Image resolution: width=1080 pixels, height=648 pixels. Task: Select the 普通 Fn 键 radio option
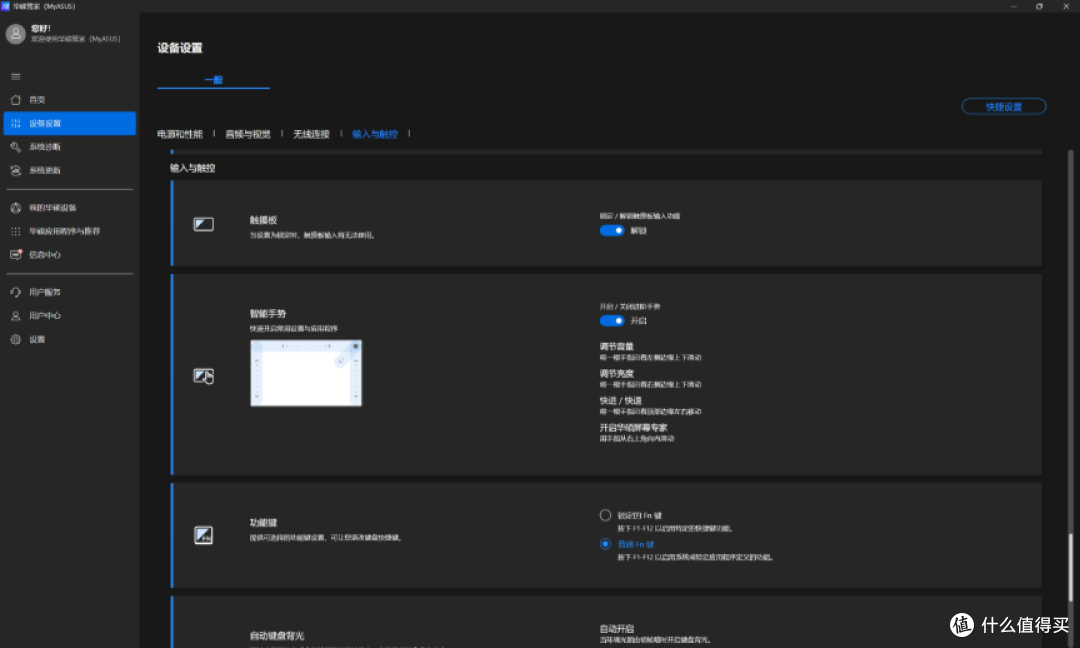tap(605, 544)
